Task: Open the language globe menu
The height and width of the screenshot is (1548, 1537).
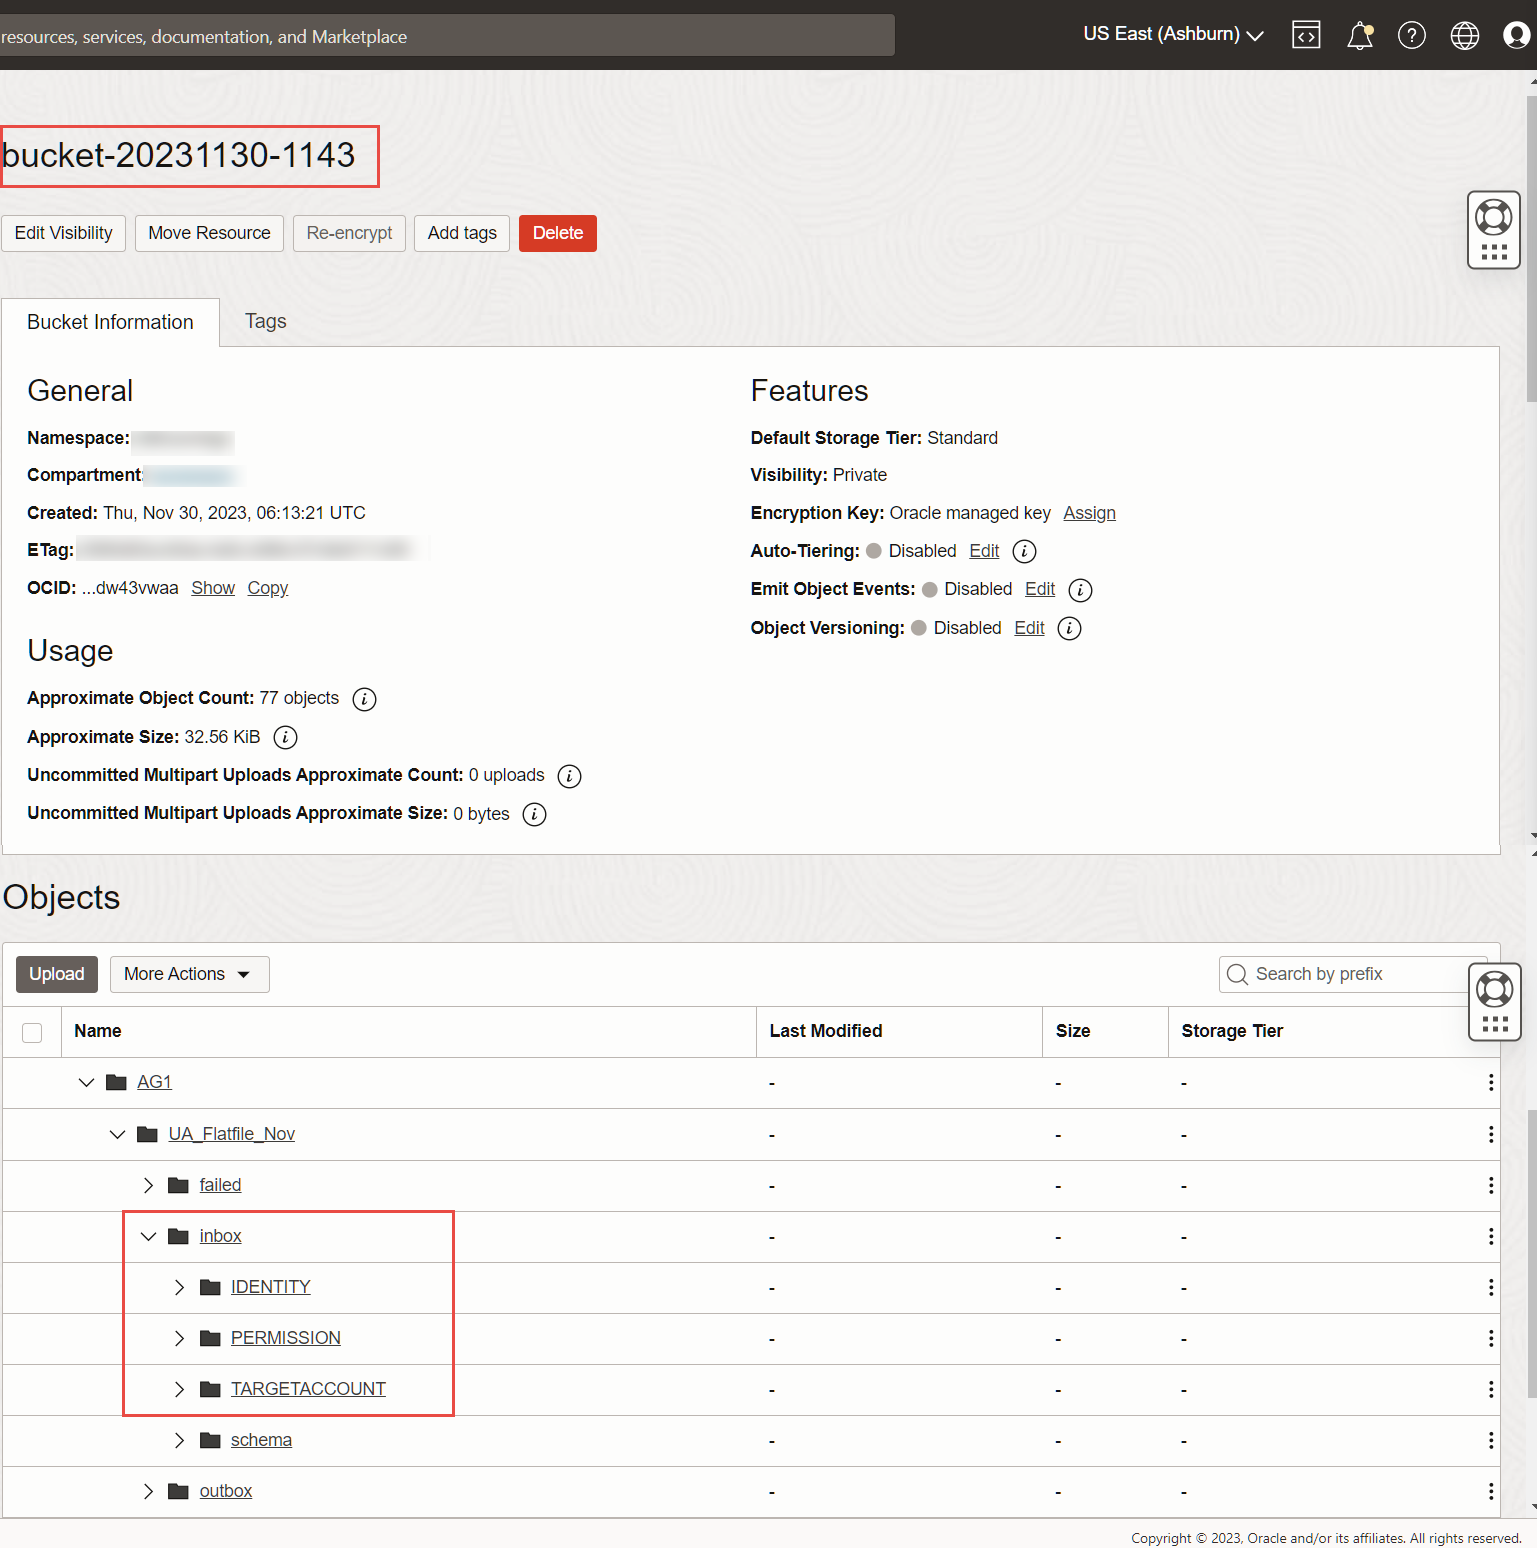Action: pos(1465,36)
